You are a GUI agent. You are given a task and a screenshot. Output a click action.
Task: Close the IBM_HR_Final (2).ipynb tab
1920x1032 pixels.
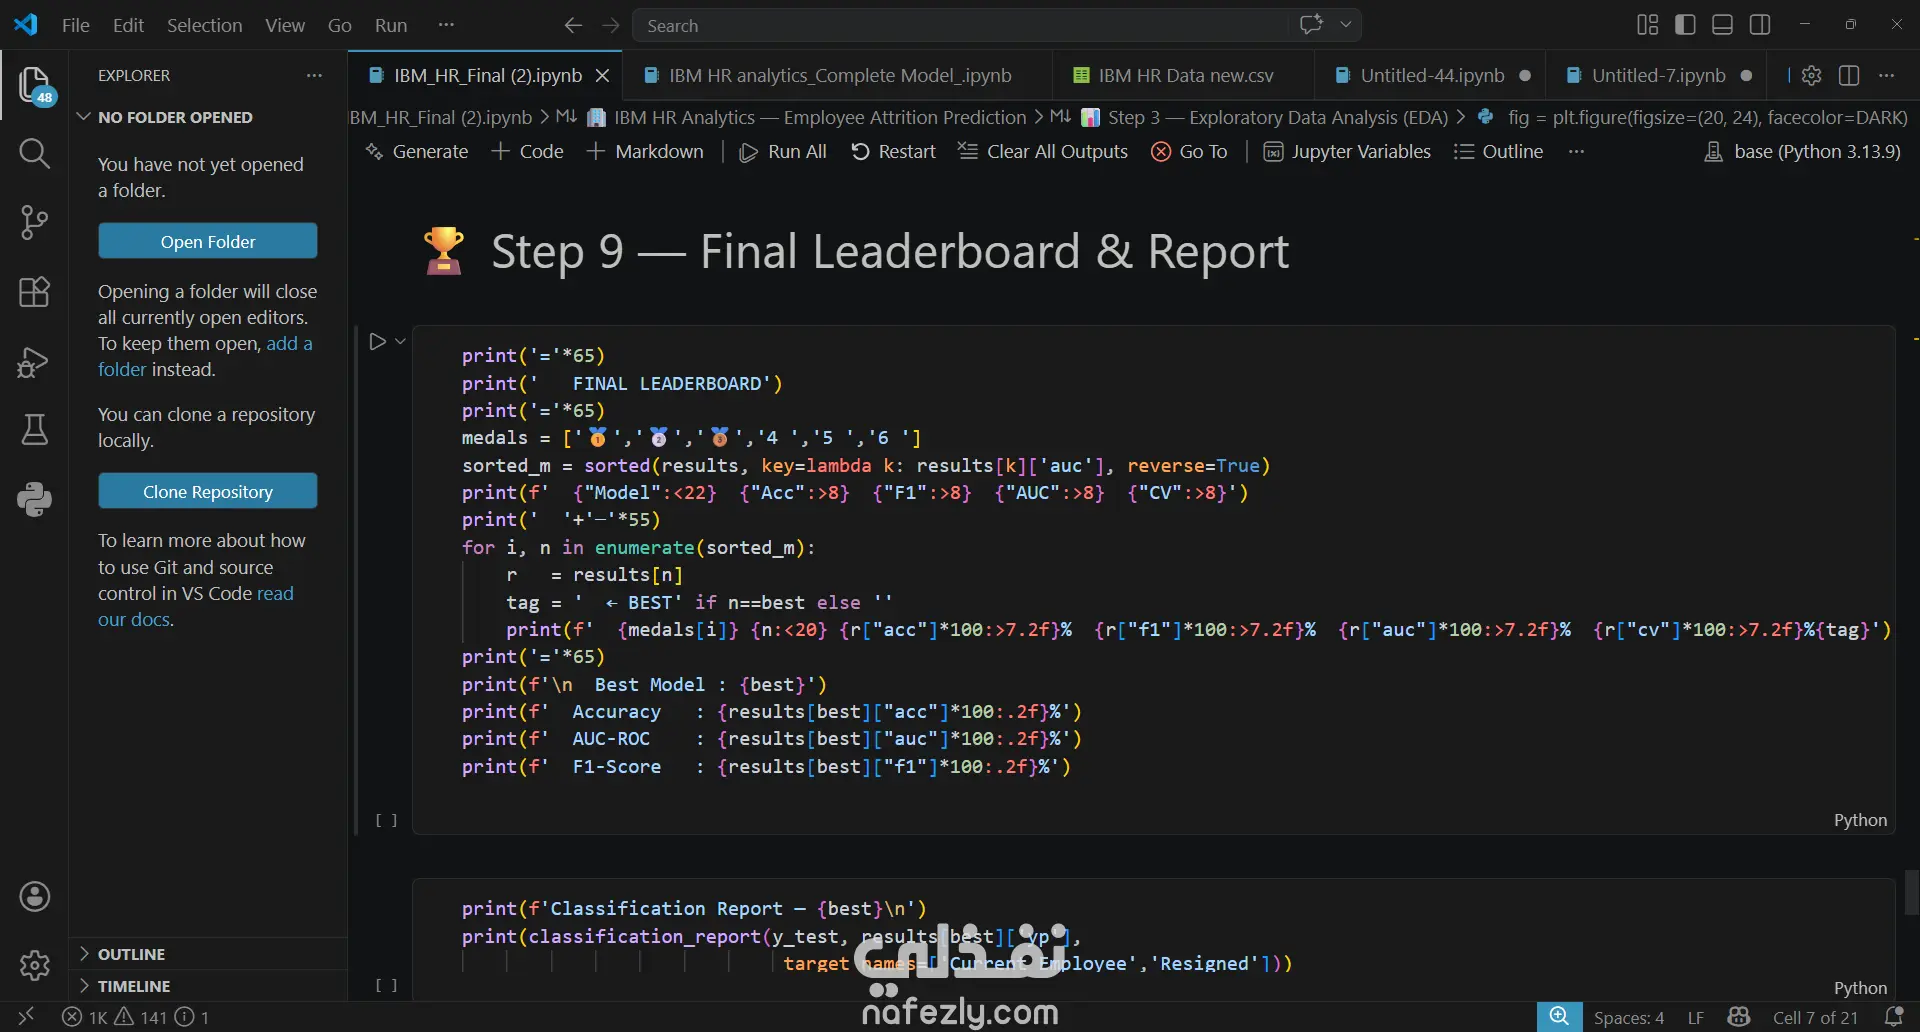602,75
